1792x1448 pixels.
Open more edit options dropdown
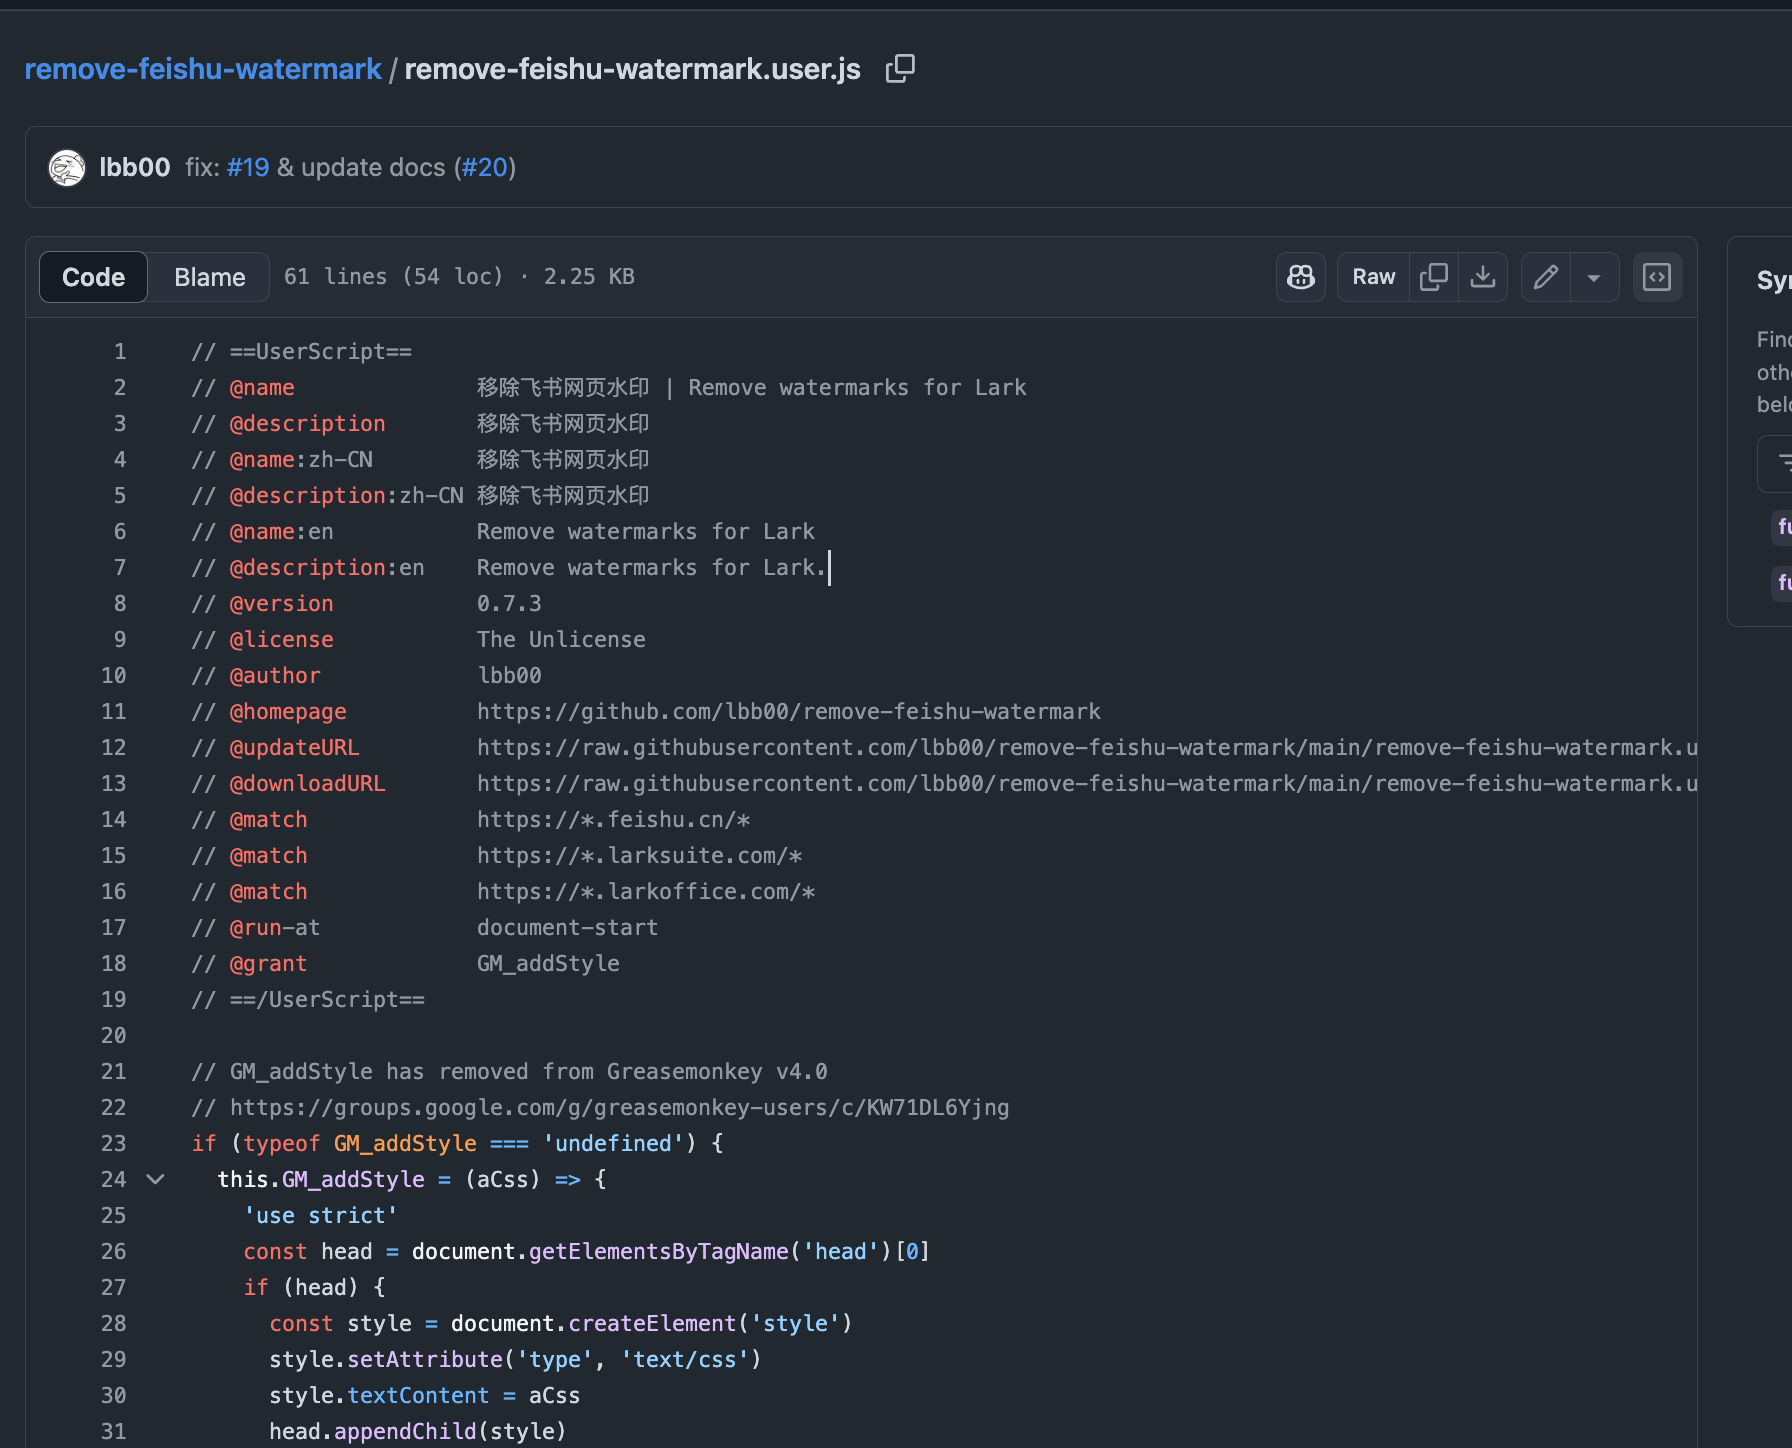coord(1595,277)
